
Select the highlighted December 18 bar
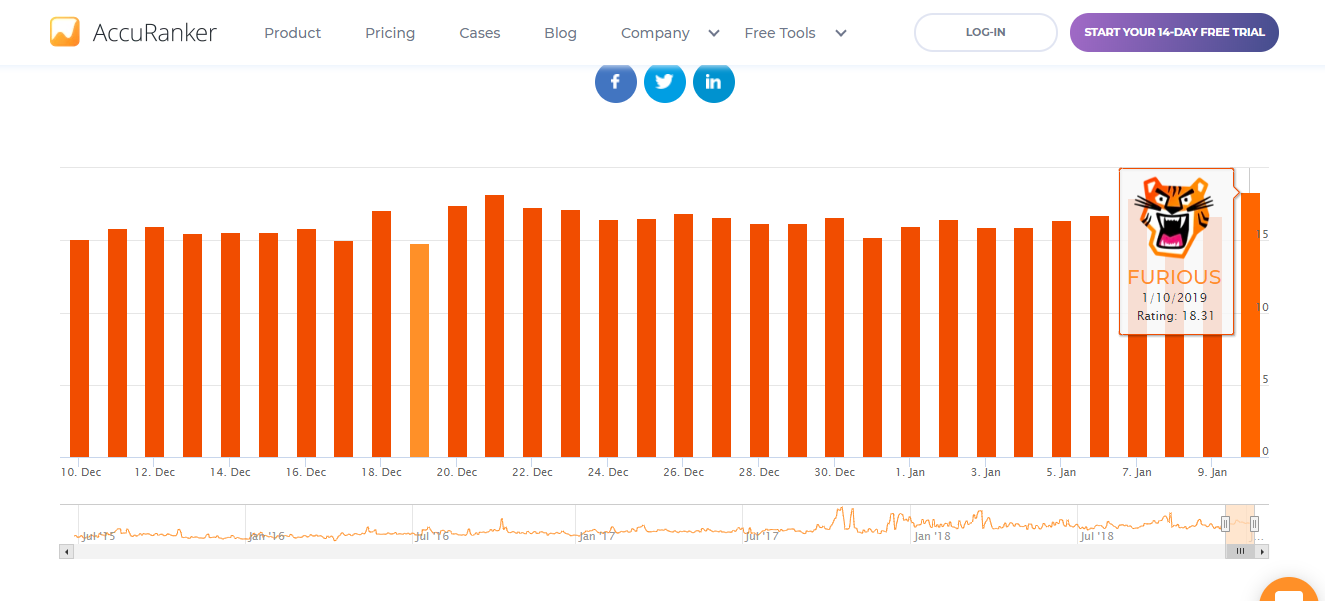click(419, 350)
